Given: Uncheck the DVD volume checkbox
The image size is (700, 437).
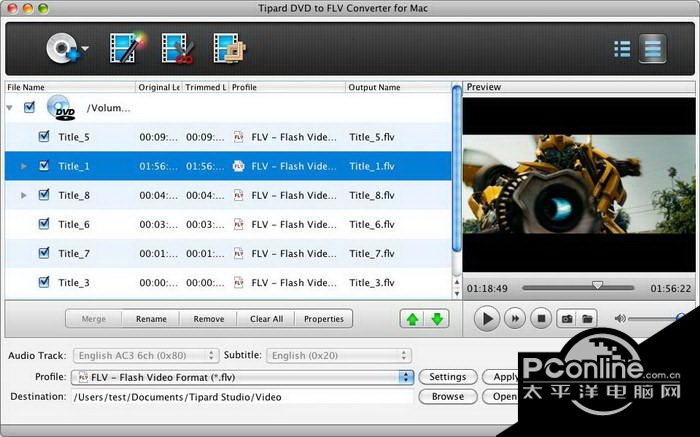Looking at the screenshot, I should (29, 107).
